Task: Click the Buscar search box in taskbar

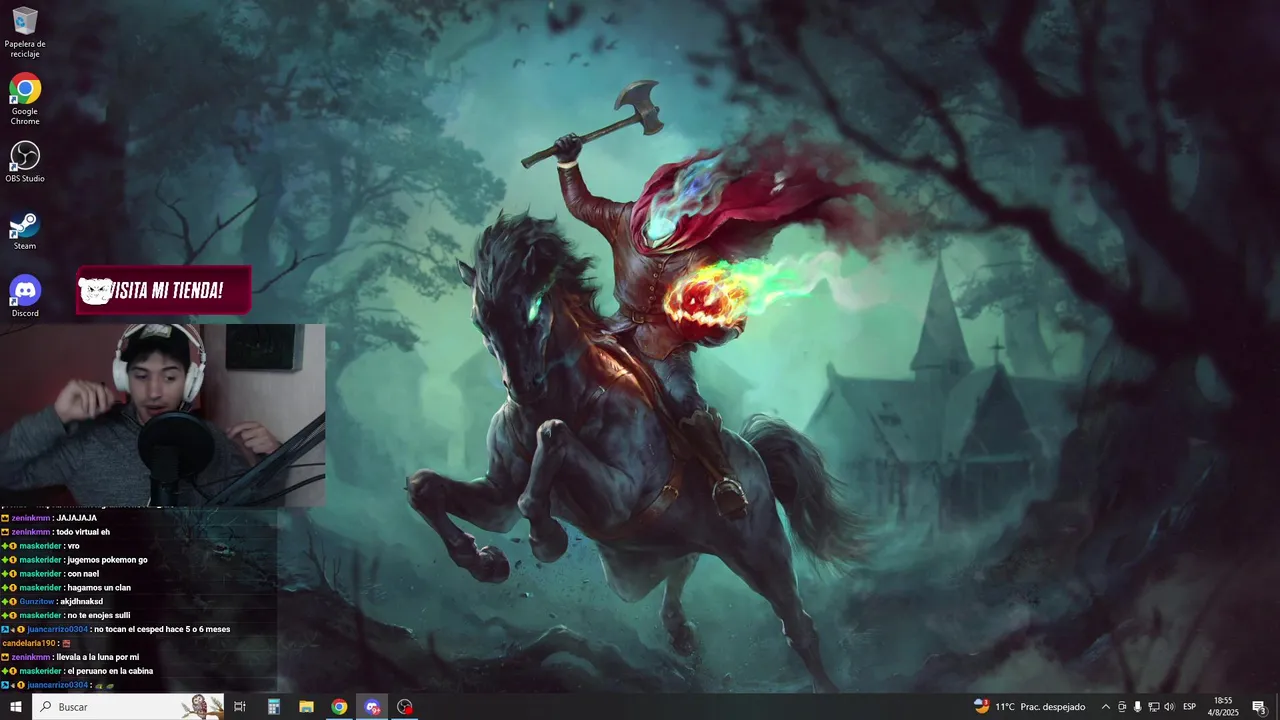Action: coord(128,707)
